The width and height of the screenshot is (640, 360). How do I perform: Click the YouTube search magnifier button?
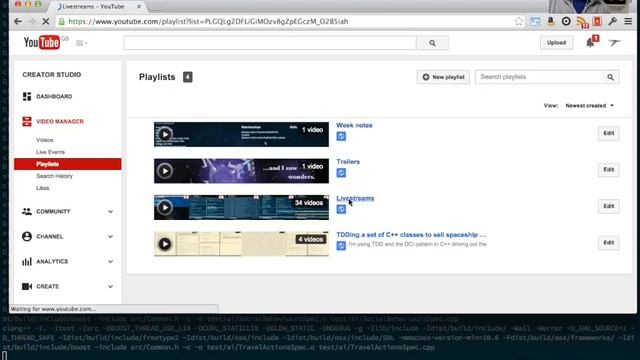click(432, 43)
